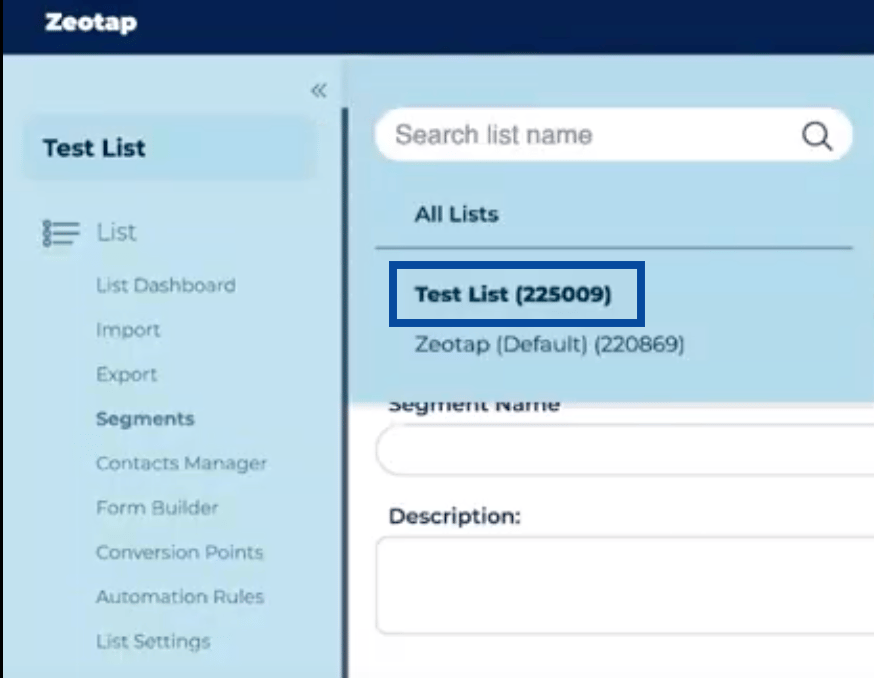874x678 pixels.
Task: Choose Zeotap (Default) (220869) list
Action: (x=549, y=345)
